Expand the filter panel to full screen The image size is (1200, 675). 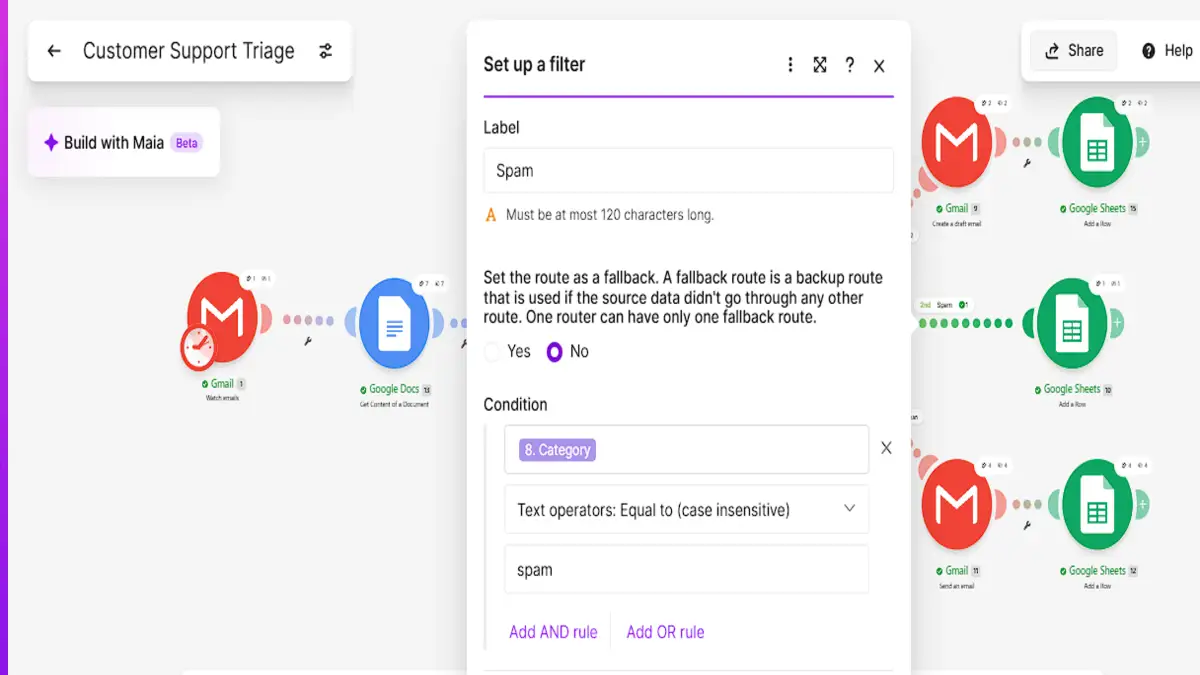[820, 65]
